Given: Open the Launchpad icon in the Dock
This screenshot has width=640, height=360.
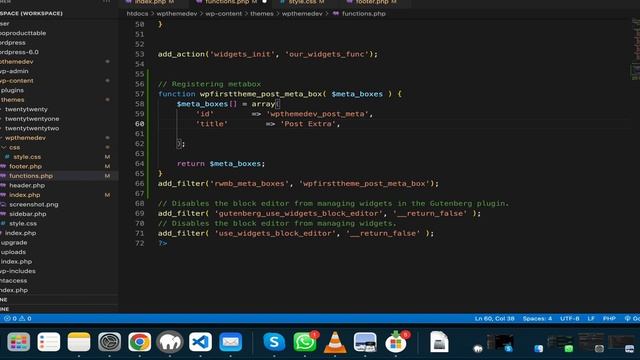Looking at the screenshot, I should pos(18,342).
